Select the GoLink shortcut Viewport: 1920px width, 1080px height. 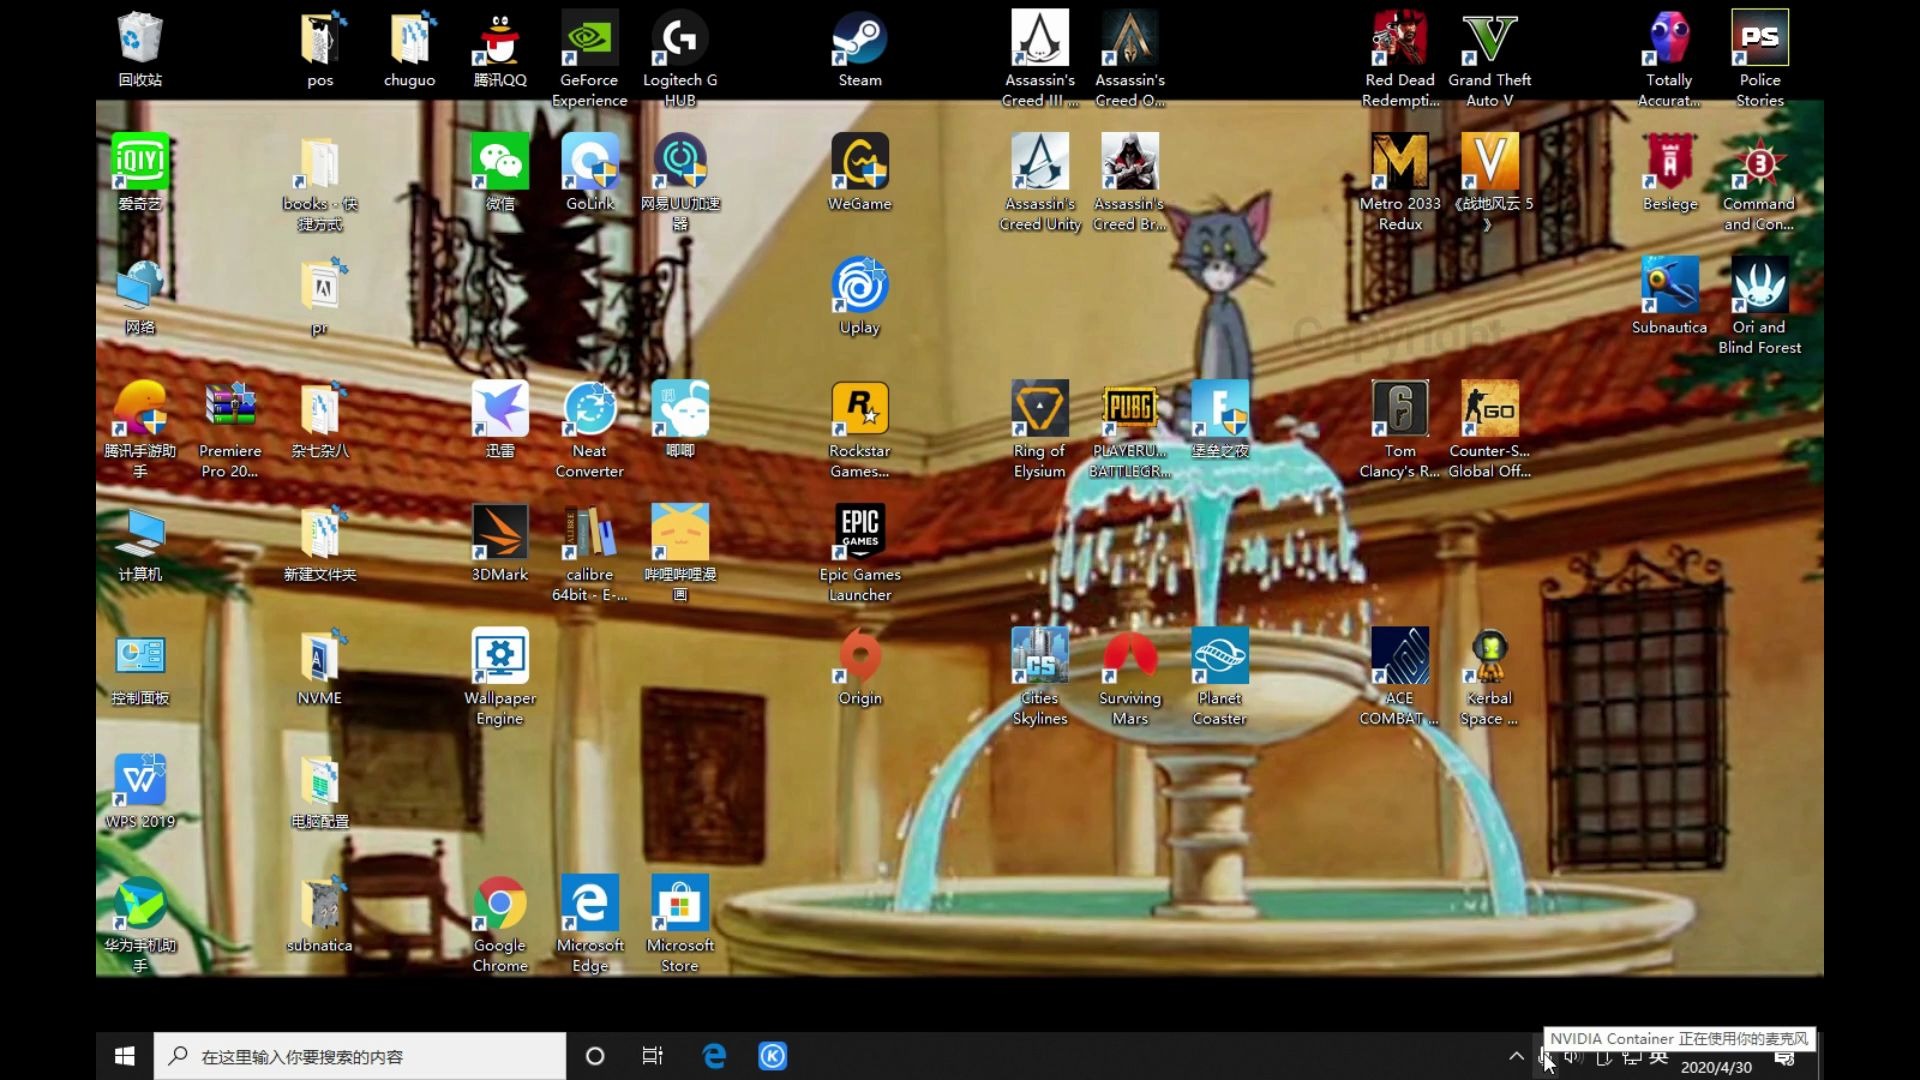590,172
